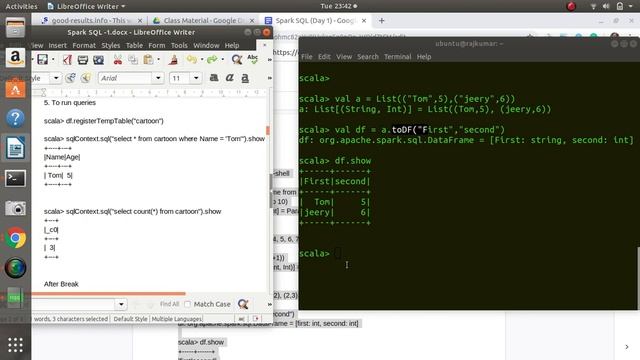Apply italic formatting in Writer
This screenshot has height=360, width=640.
pos(229,78)
